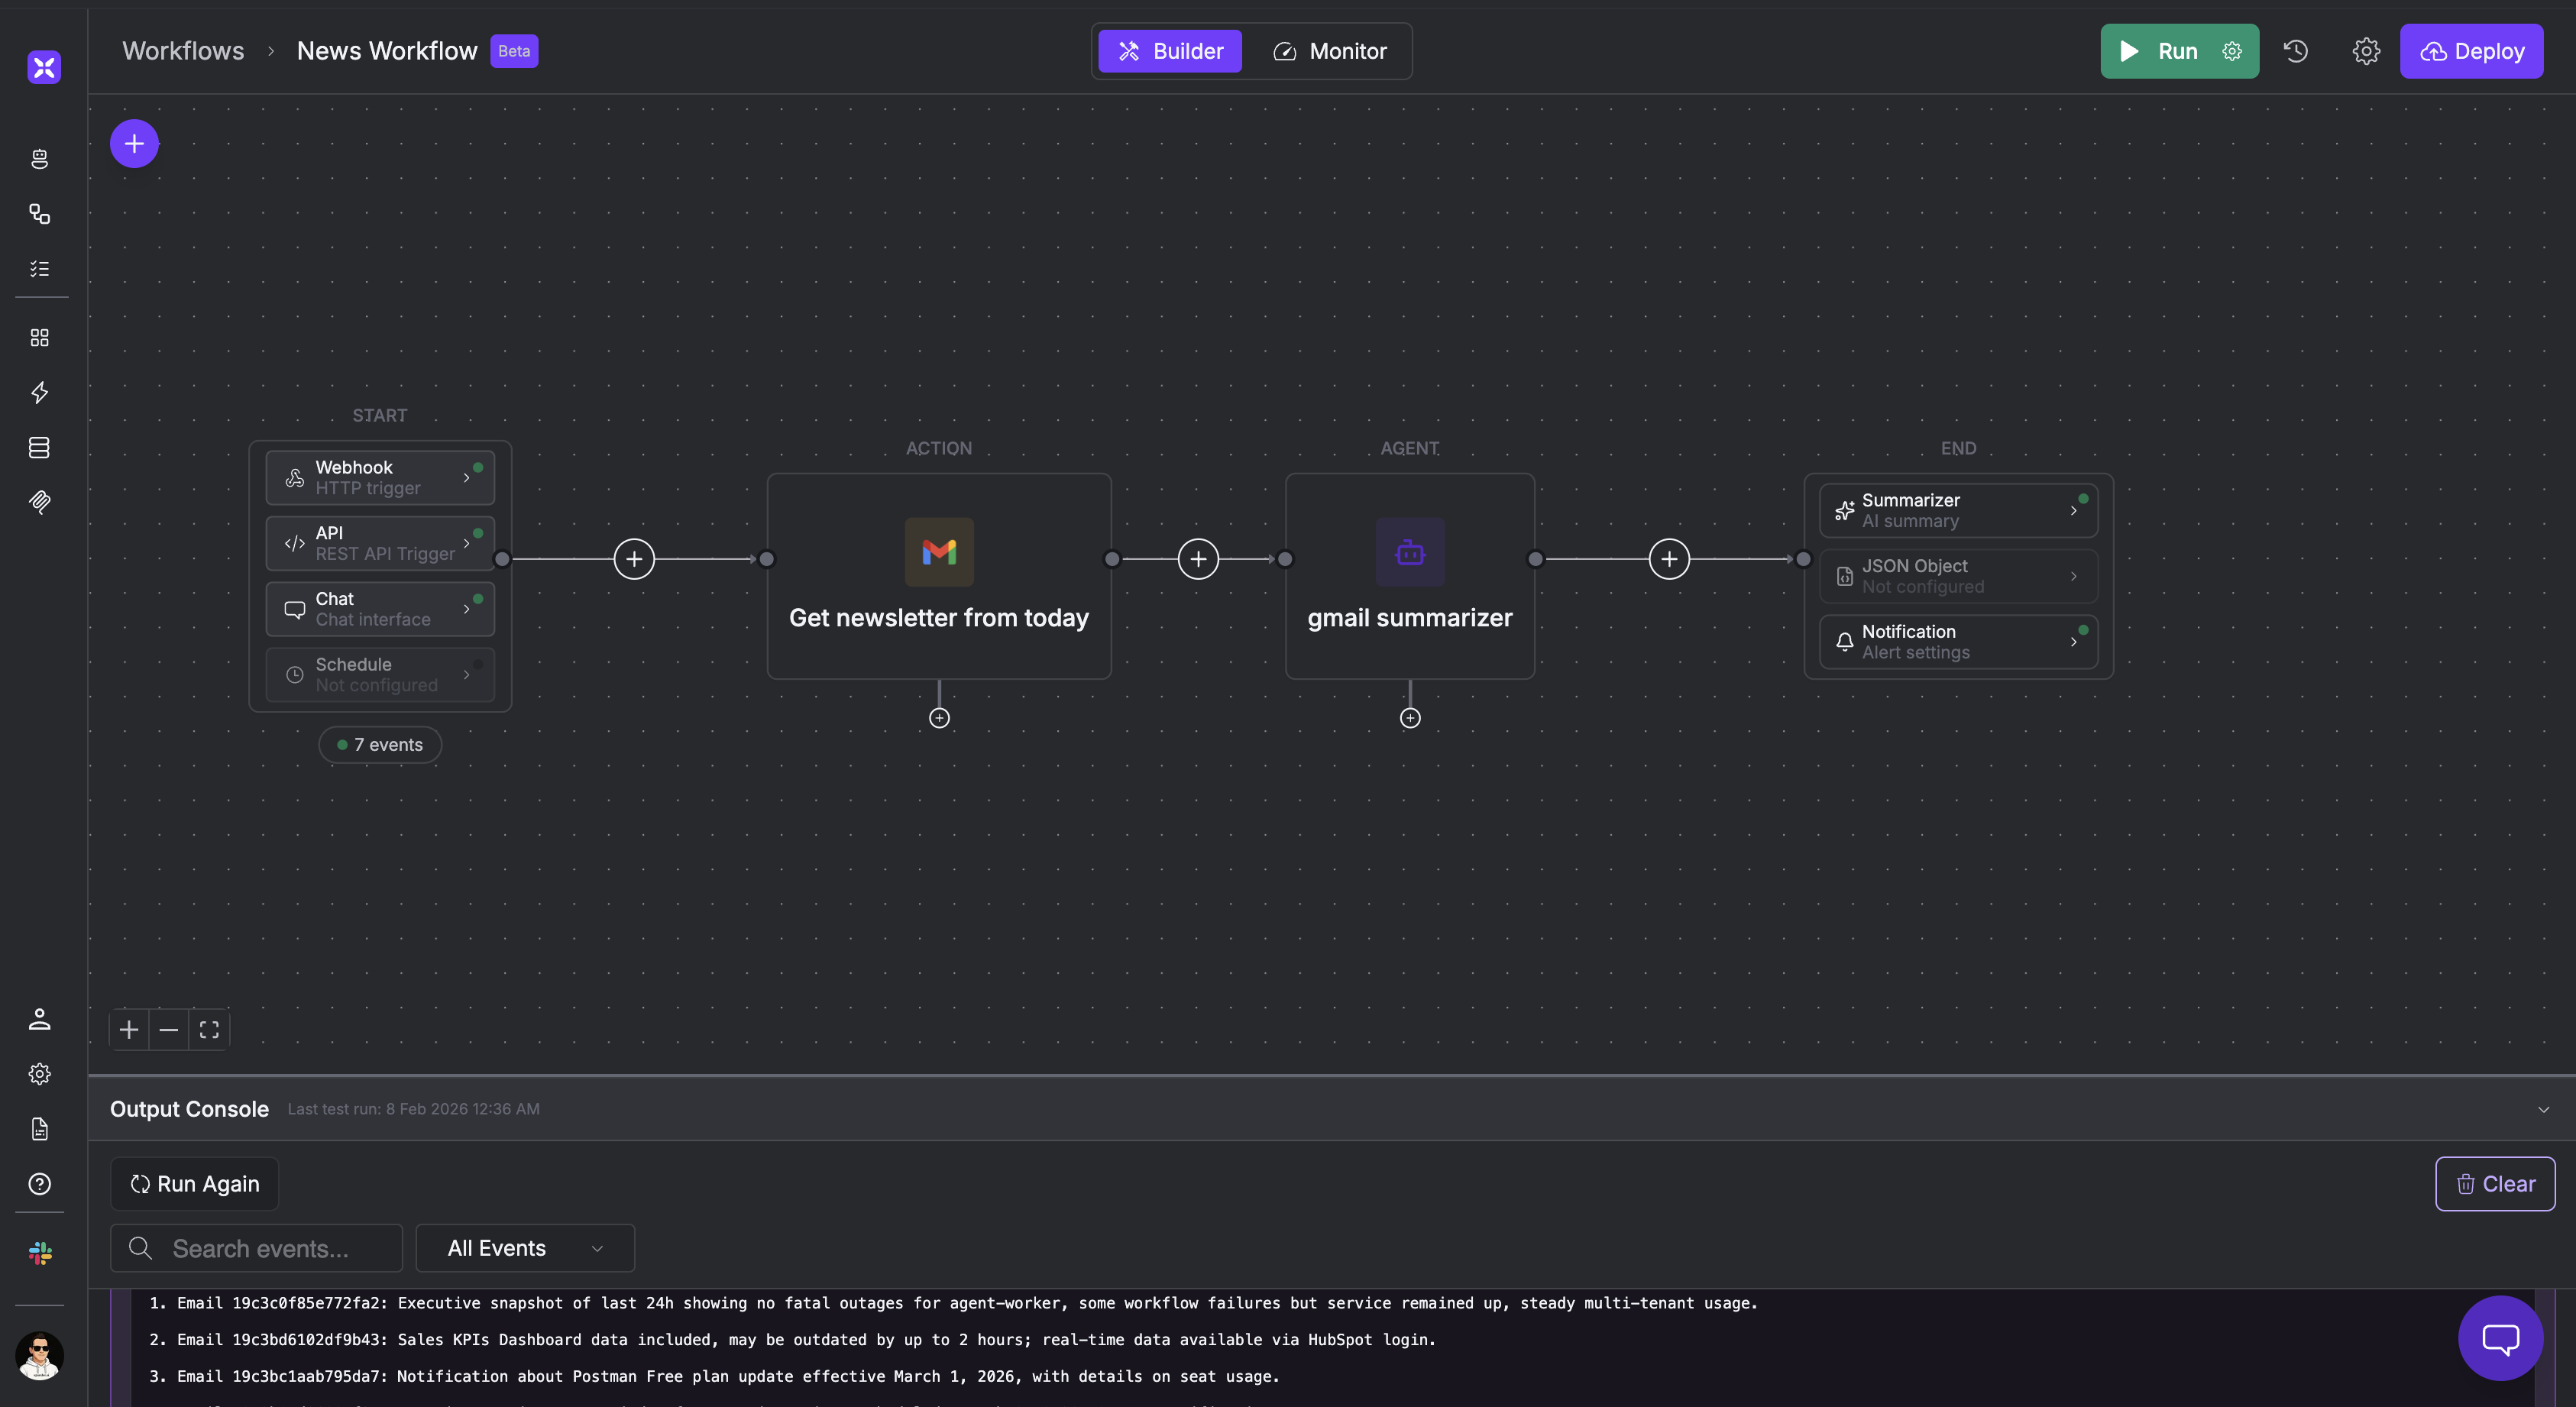Image resolution: width=2576 pixels, height=1407 pixels.
Task: Click the Gmail icon in action node
Action: pyautogui.click(x=938, y=552)
